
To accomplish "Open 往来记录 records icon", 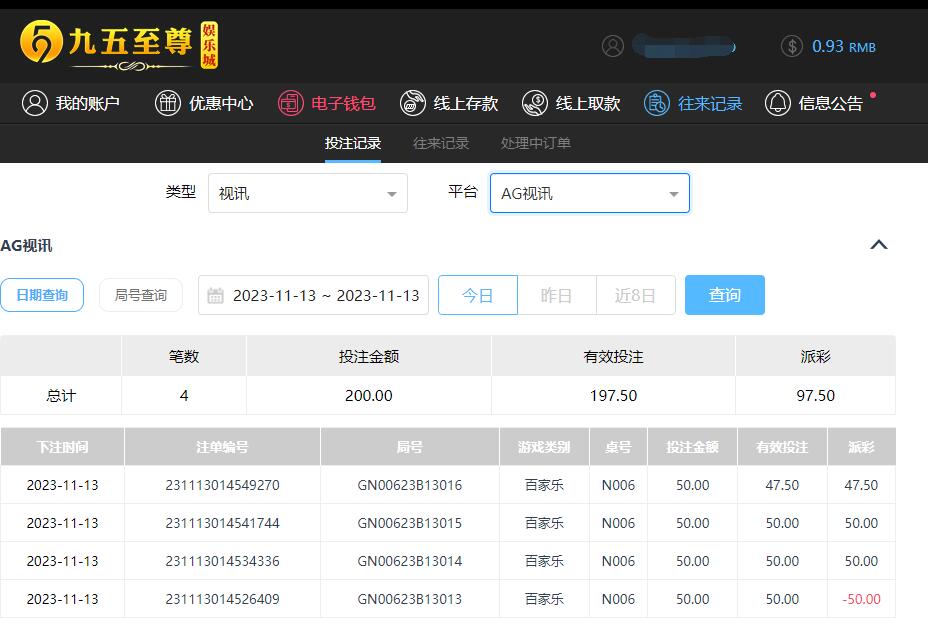I will pos(656,103).
